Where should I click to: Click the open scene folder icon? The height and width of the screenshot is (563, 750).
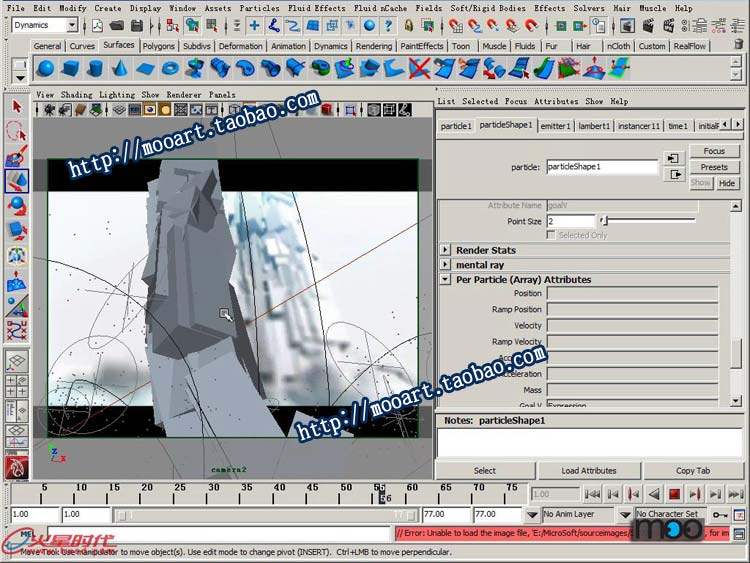pyautogui.click(x=117, y=25)
